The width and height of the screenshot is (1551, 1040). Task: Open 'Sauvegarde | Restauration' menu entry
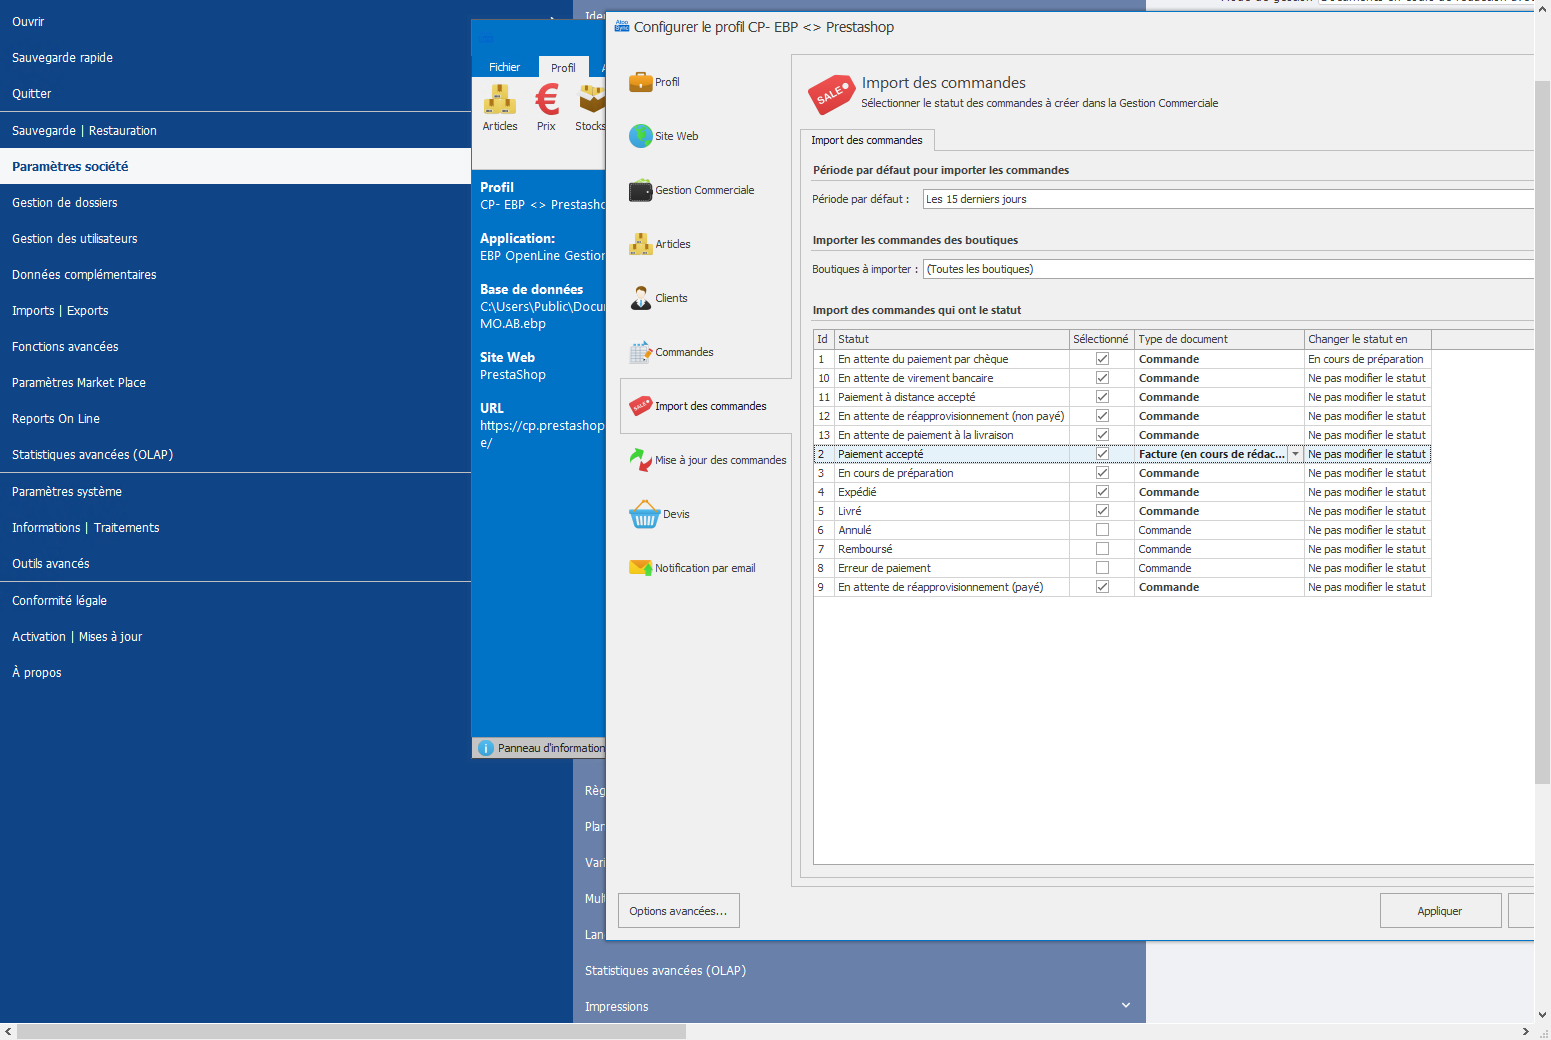(236, 130)
